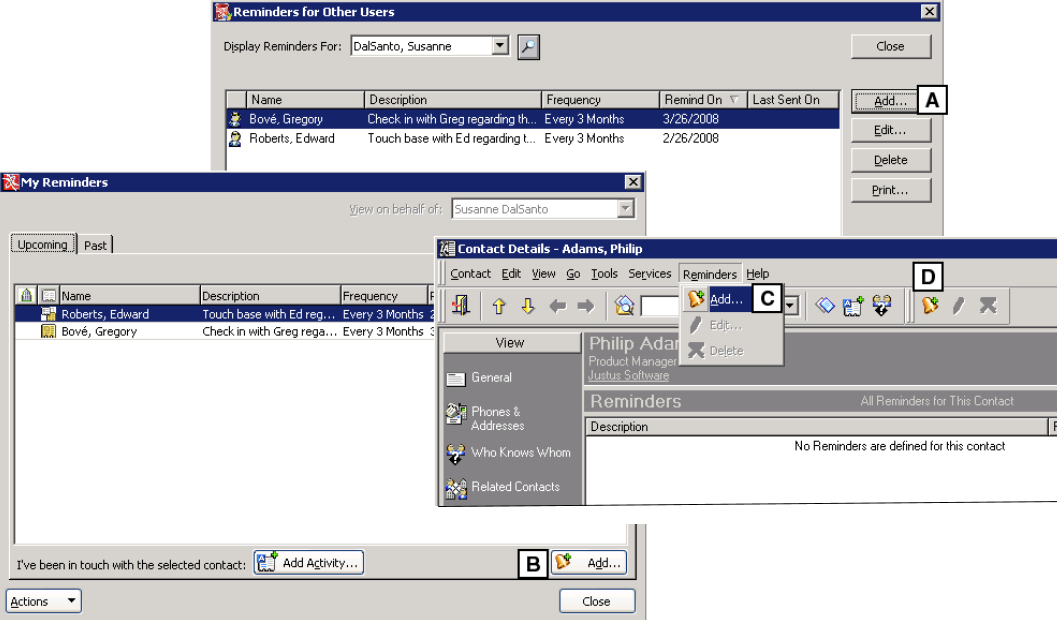Image resolution: width=1057 pixels, height=620 pixels.
Task: Choose Add from the Reminders menu
Action: click(727, 297)
